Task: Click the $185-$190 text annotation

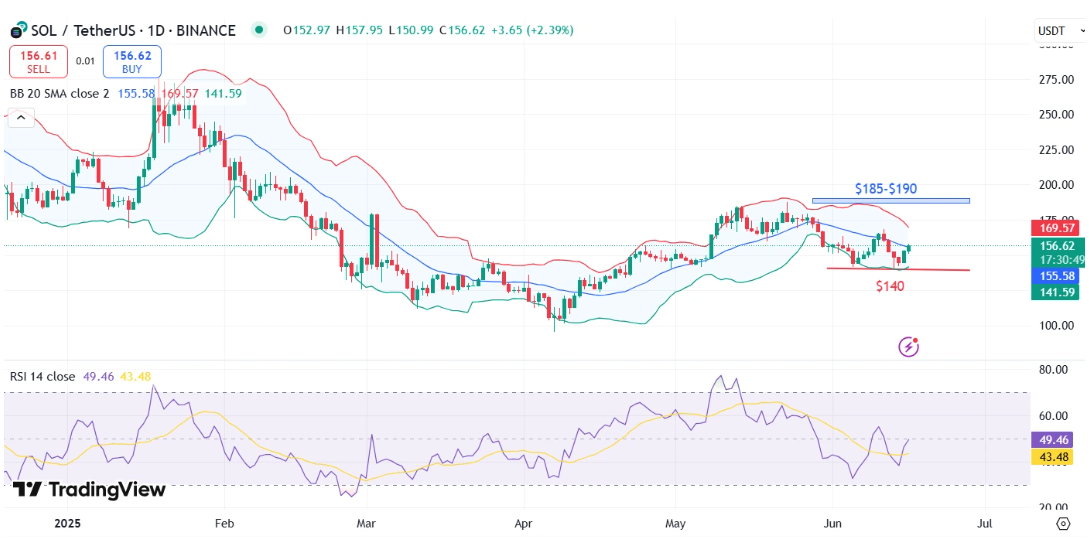Action: pos(885,188)
